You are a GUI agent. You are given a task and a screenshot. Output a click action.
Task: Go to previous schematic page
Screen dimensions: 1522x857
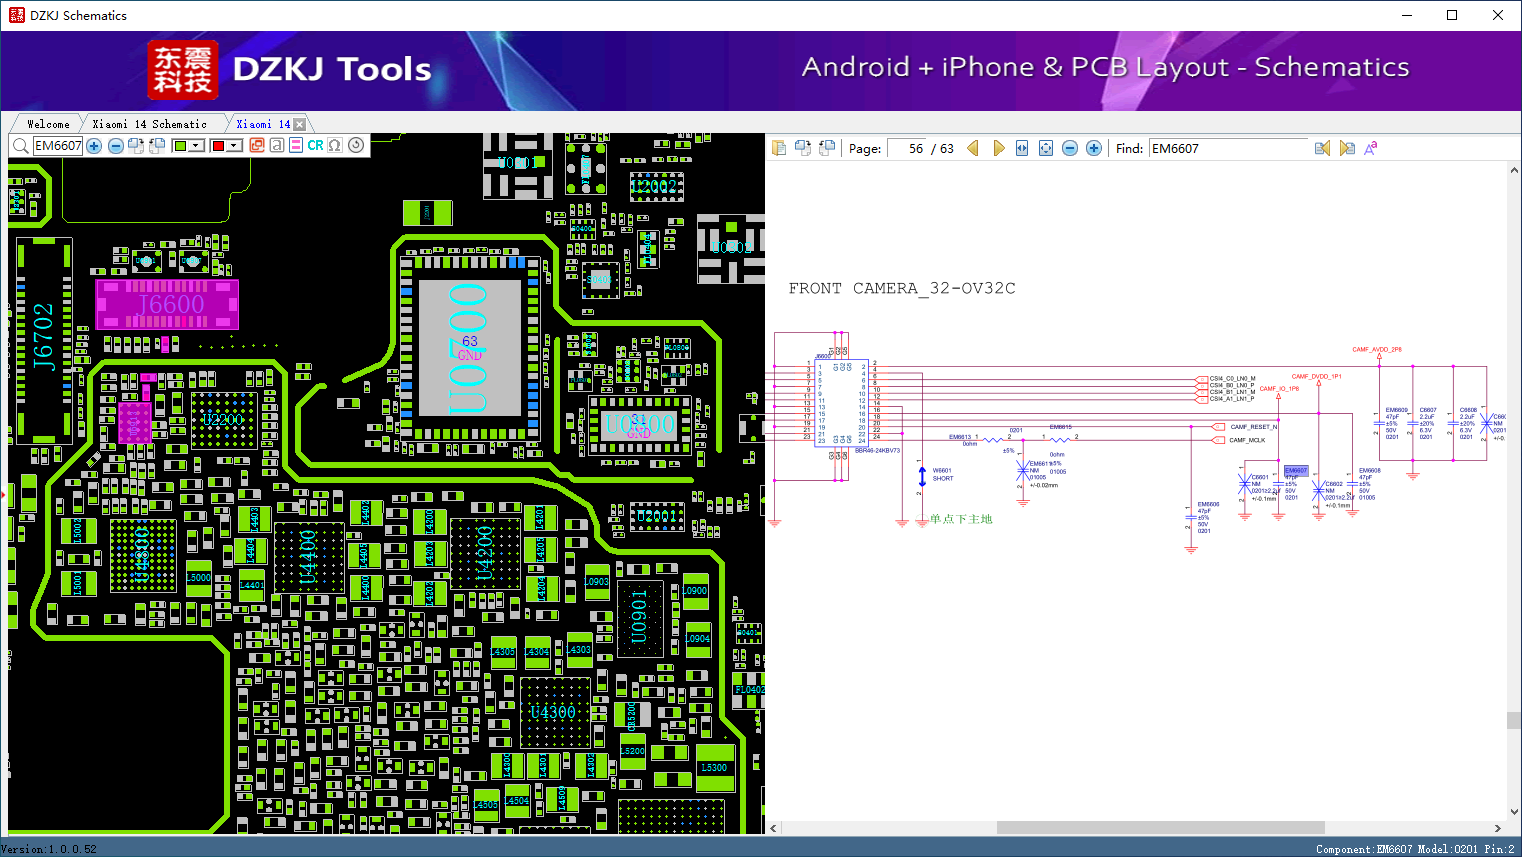click(x=973, y=148)
